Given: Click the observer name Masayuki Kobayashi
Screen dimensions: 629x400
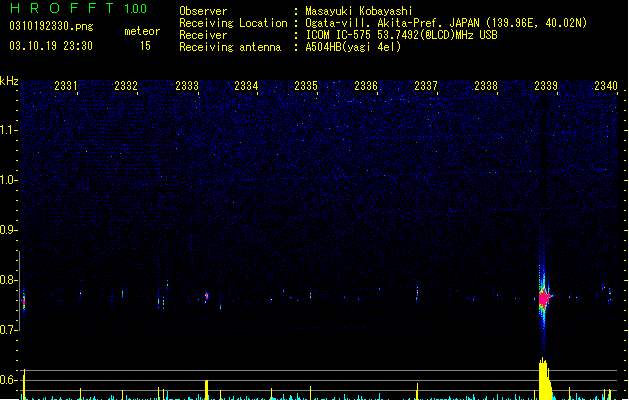Looking at the screenshot, I should pyautogui.click(x=359, y=11).
